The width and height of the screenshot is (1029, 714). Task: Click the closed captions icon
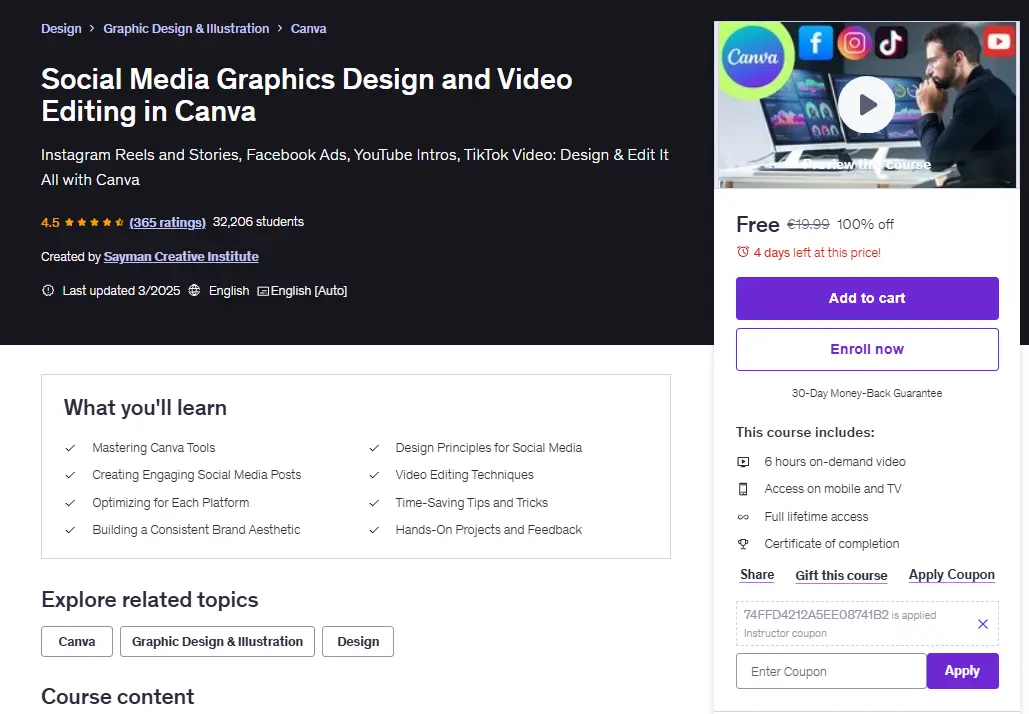[x=262, y=291]
